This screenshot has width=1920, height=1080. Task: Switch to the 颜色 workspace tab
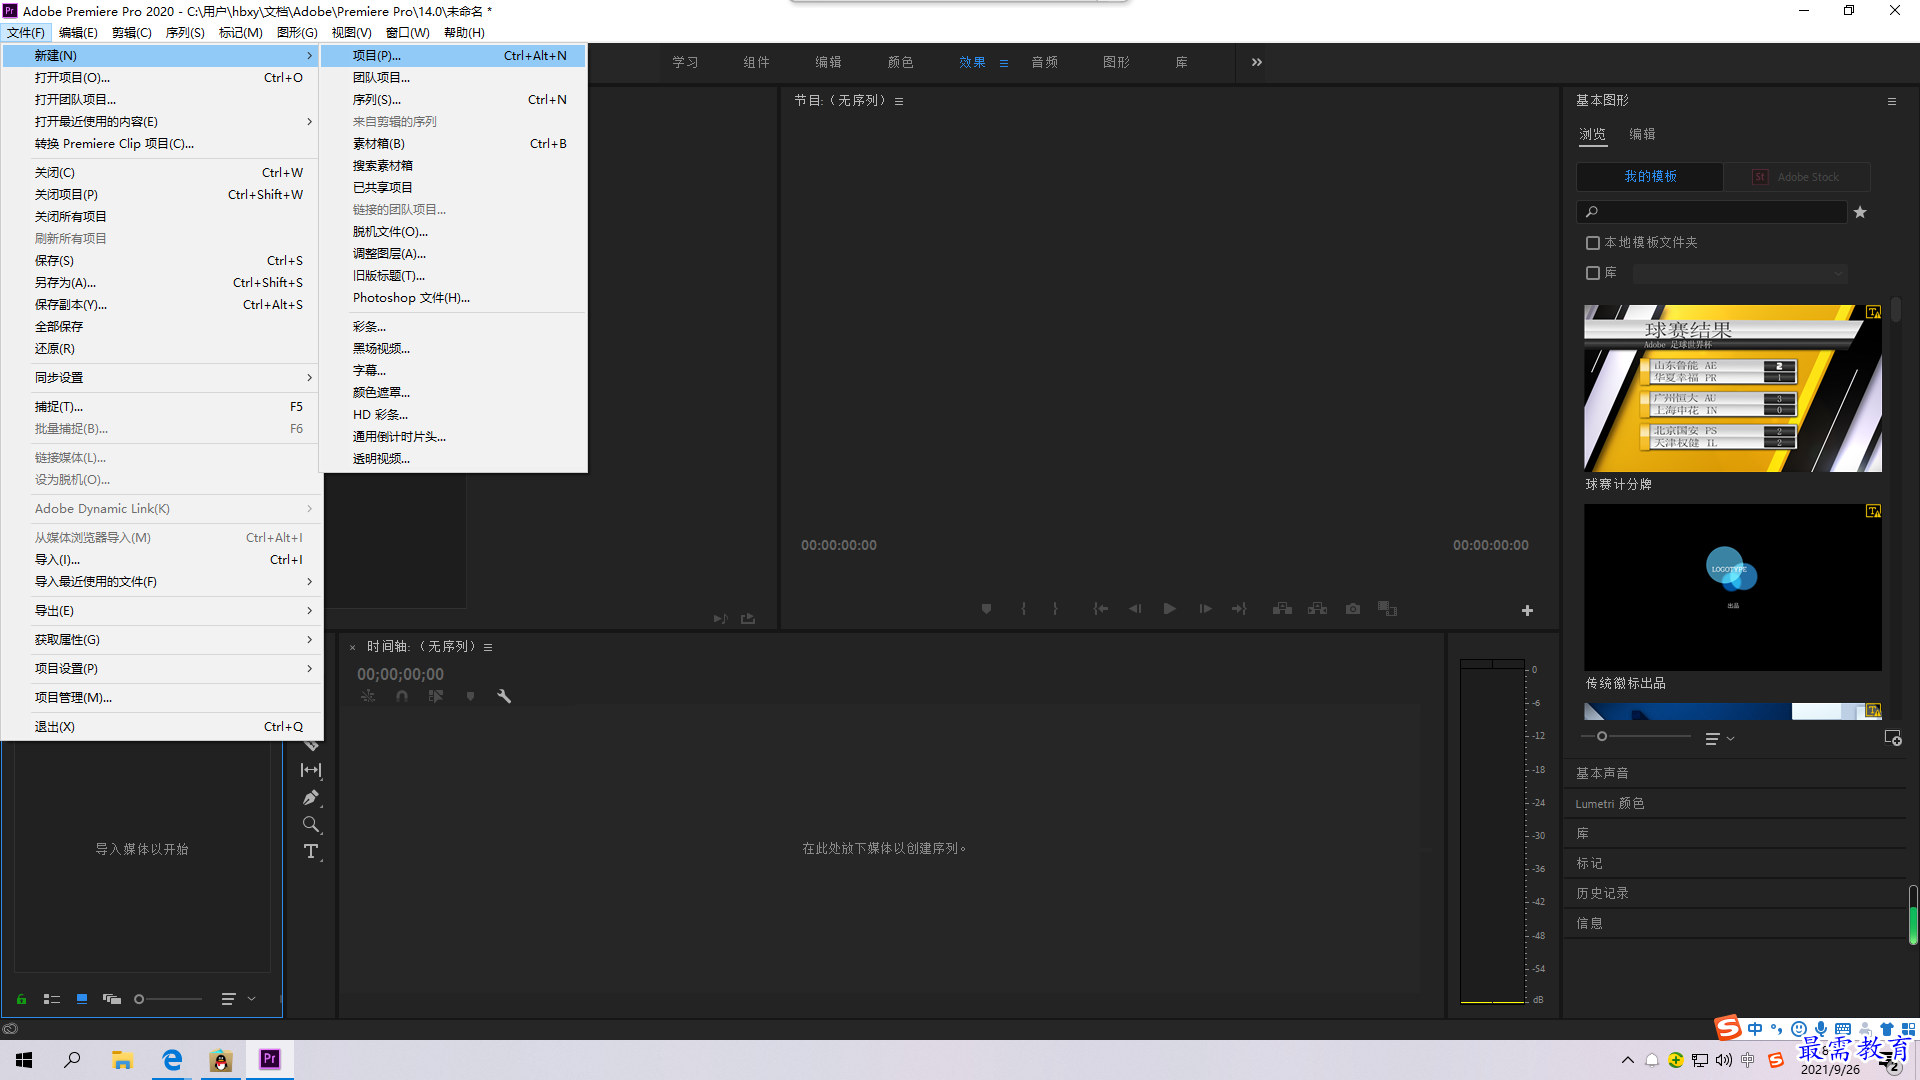(900, 62)
